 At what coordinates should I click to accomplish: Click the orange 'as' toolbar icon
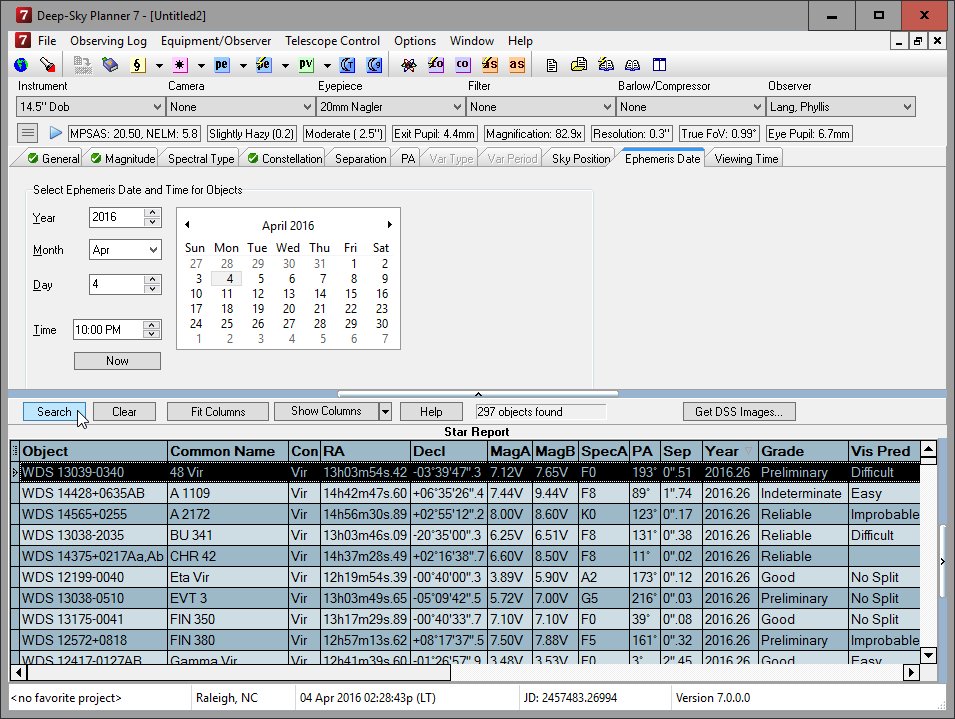516,65
